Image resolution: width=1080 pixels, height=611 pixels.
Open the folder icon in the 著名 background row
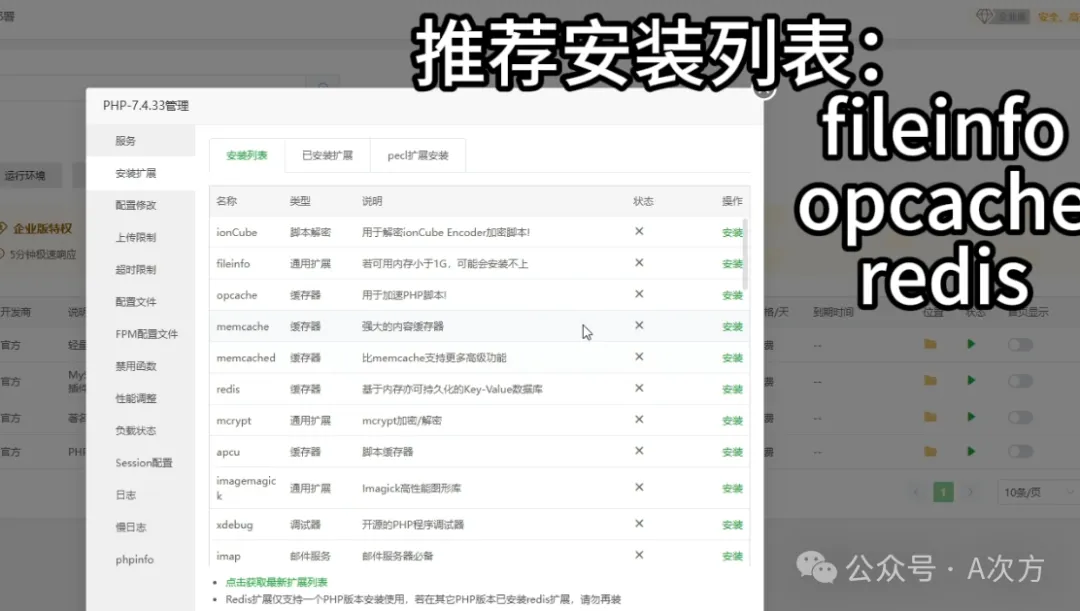click(x=930, y=417)
